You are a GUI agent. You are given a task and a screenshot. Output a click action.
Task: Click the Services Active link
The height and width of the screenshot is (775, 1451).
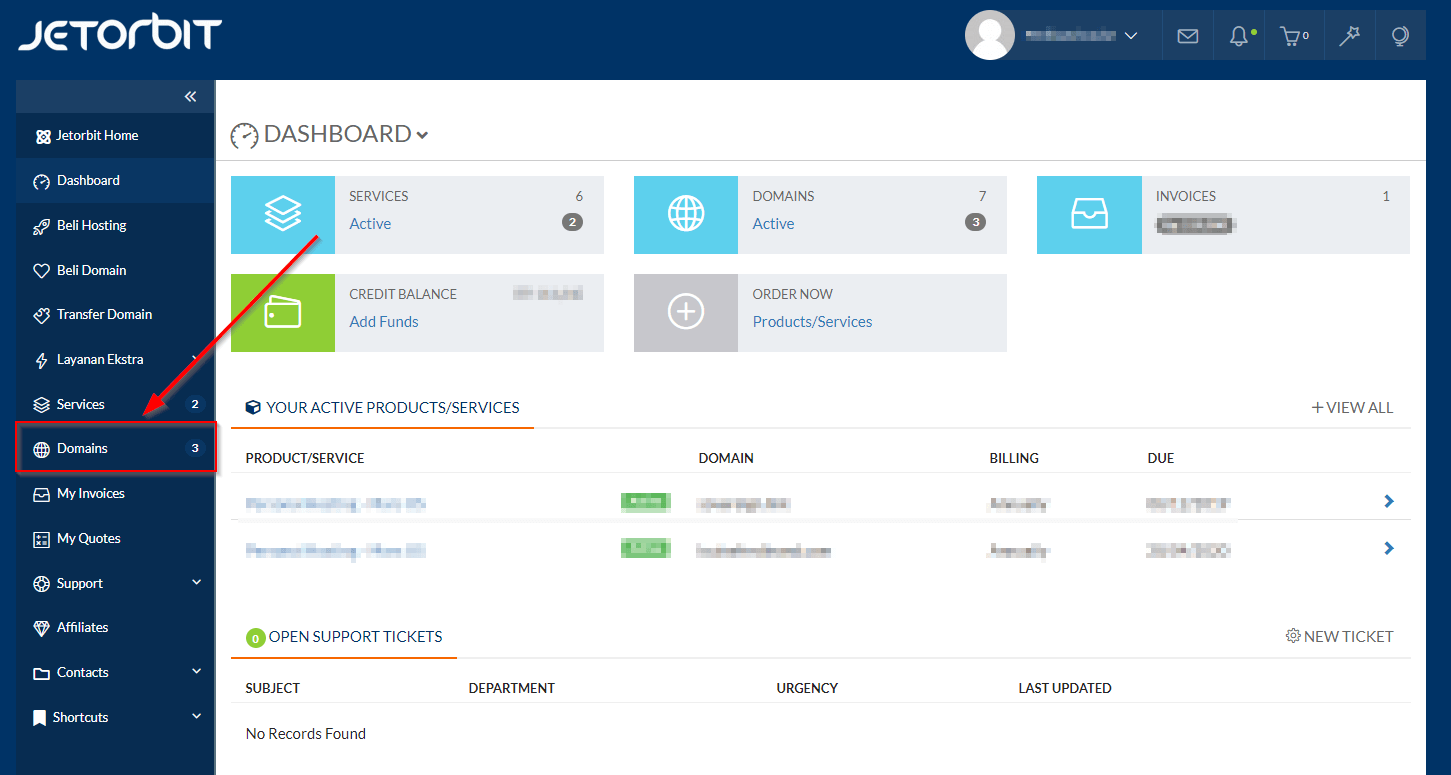[x=370, y=224]
